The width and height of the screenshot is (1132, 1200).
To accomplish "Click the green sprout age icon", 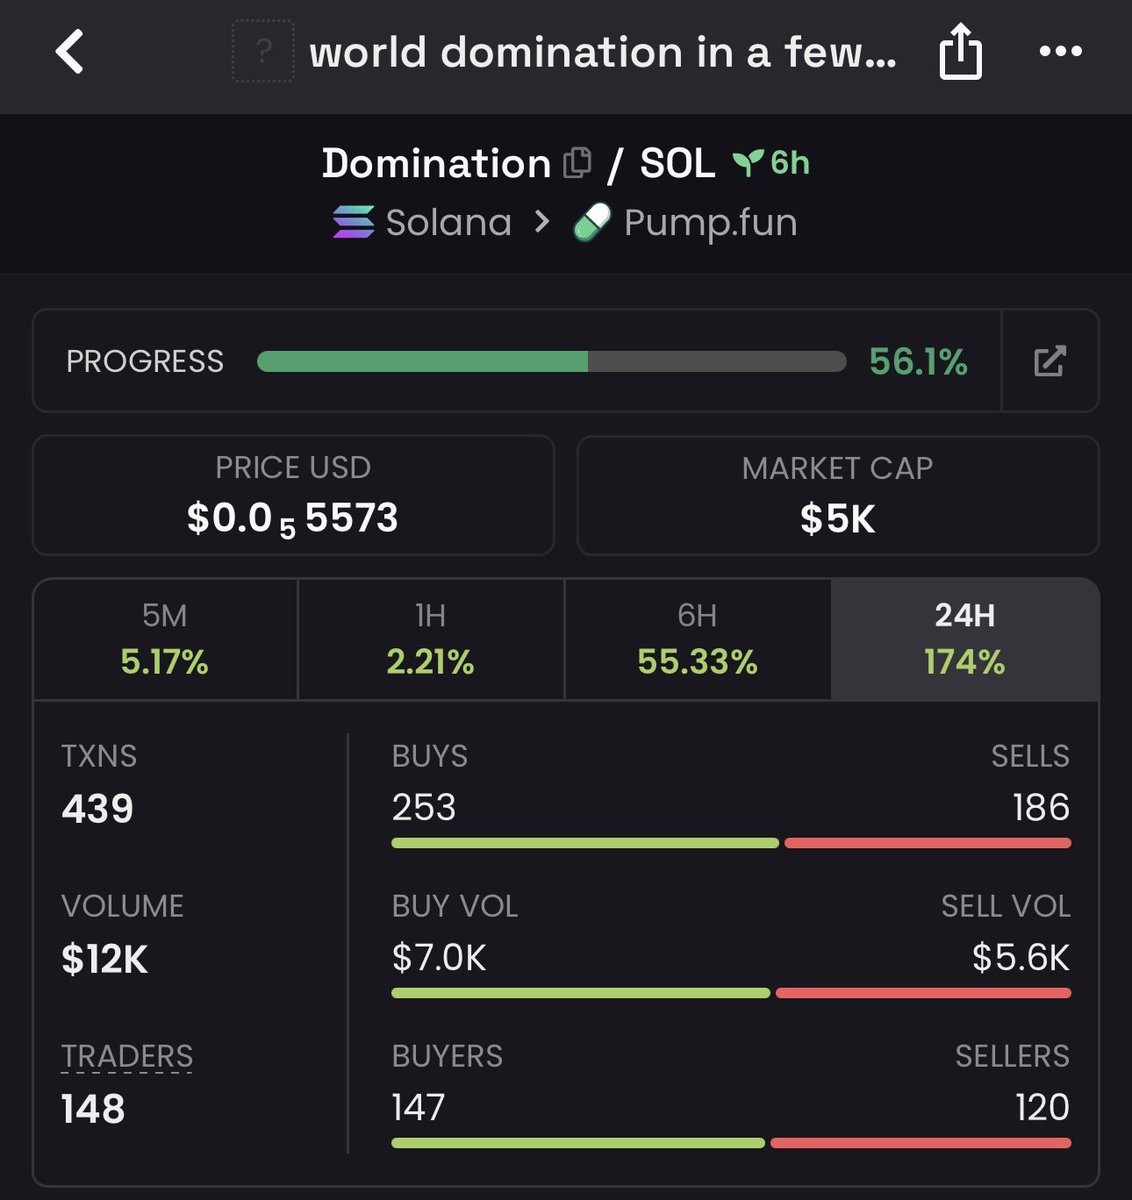I will click(x=748, y=163).
